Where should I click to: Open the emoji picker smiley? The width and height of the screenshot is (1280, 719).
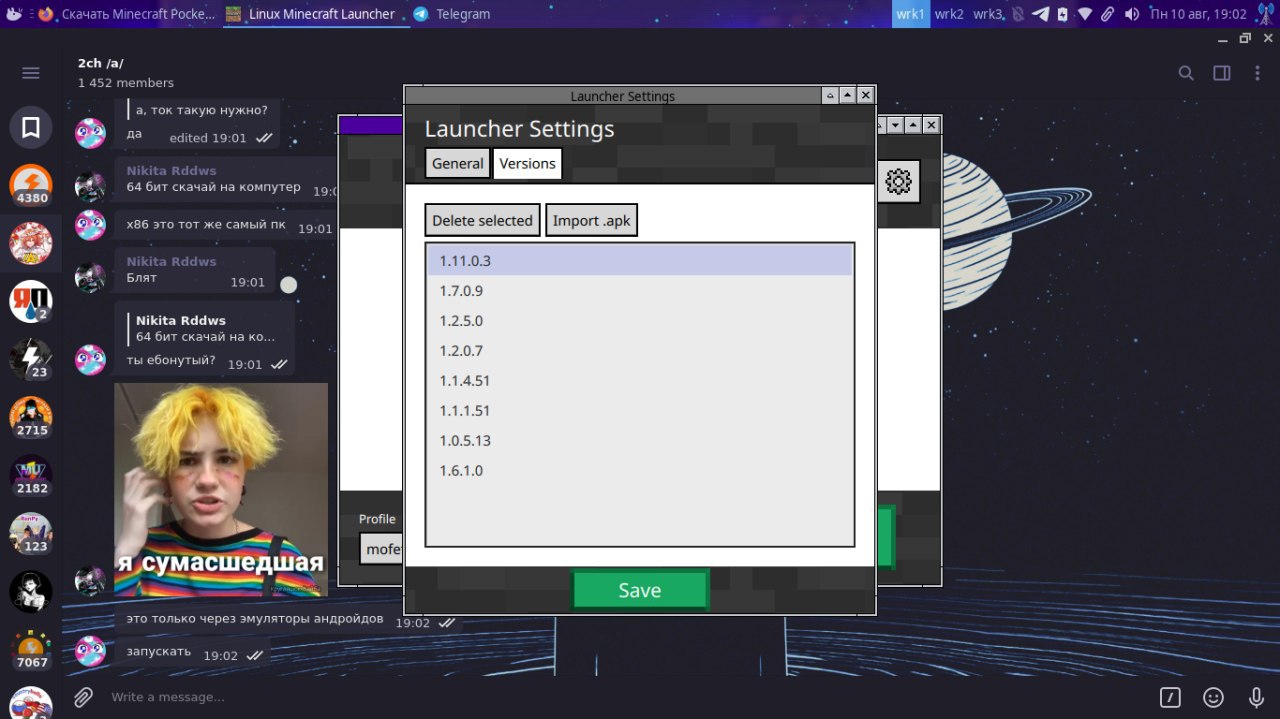1213,697
